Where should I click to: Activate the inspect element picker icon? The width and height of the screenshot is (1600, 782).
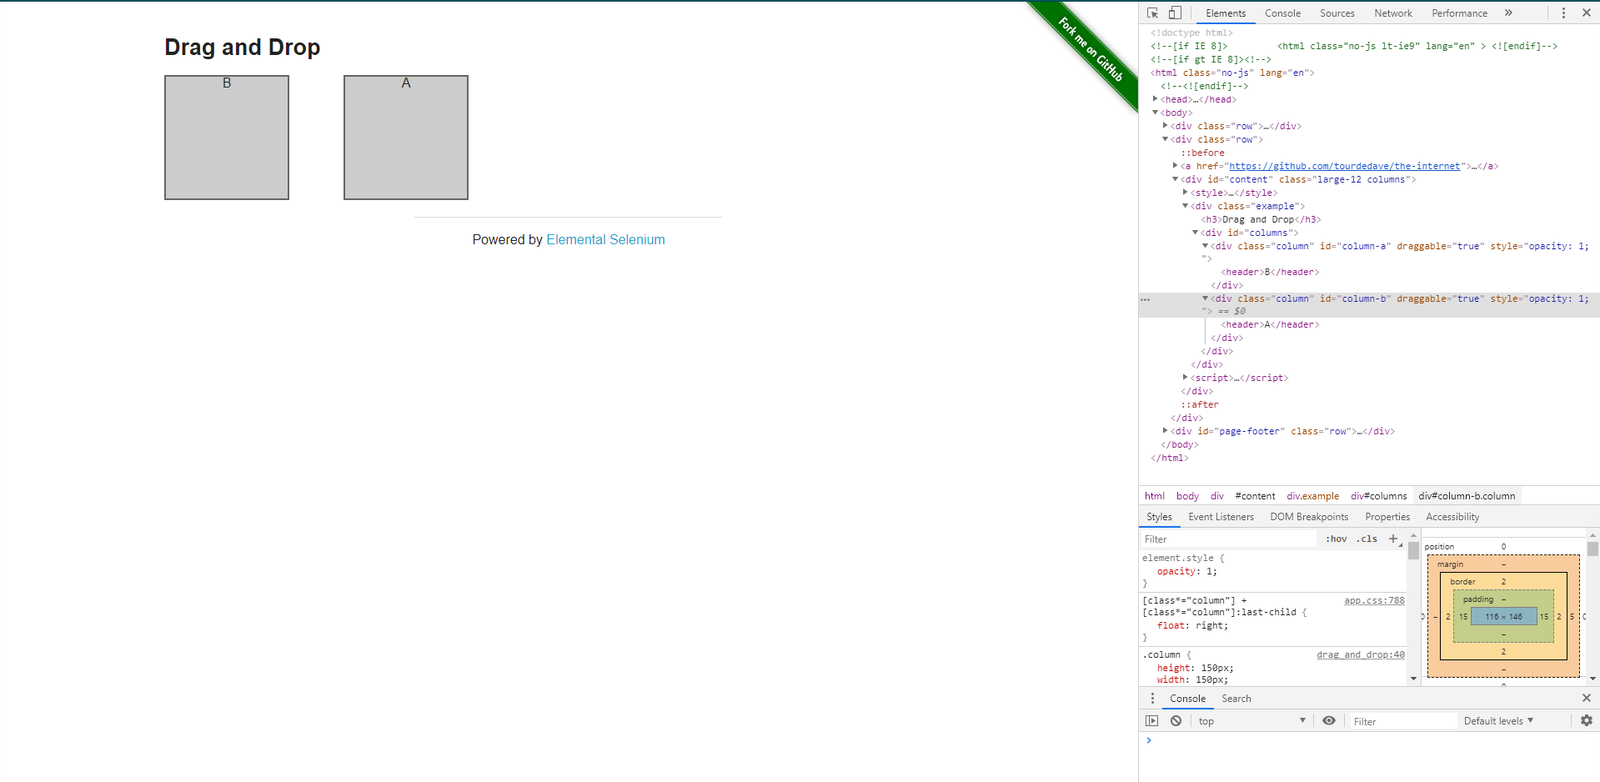coord(1153,13)
